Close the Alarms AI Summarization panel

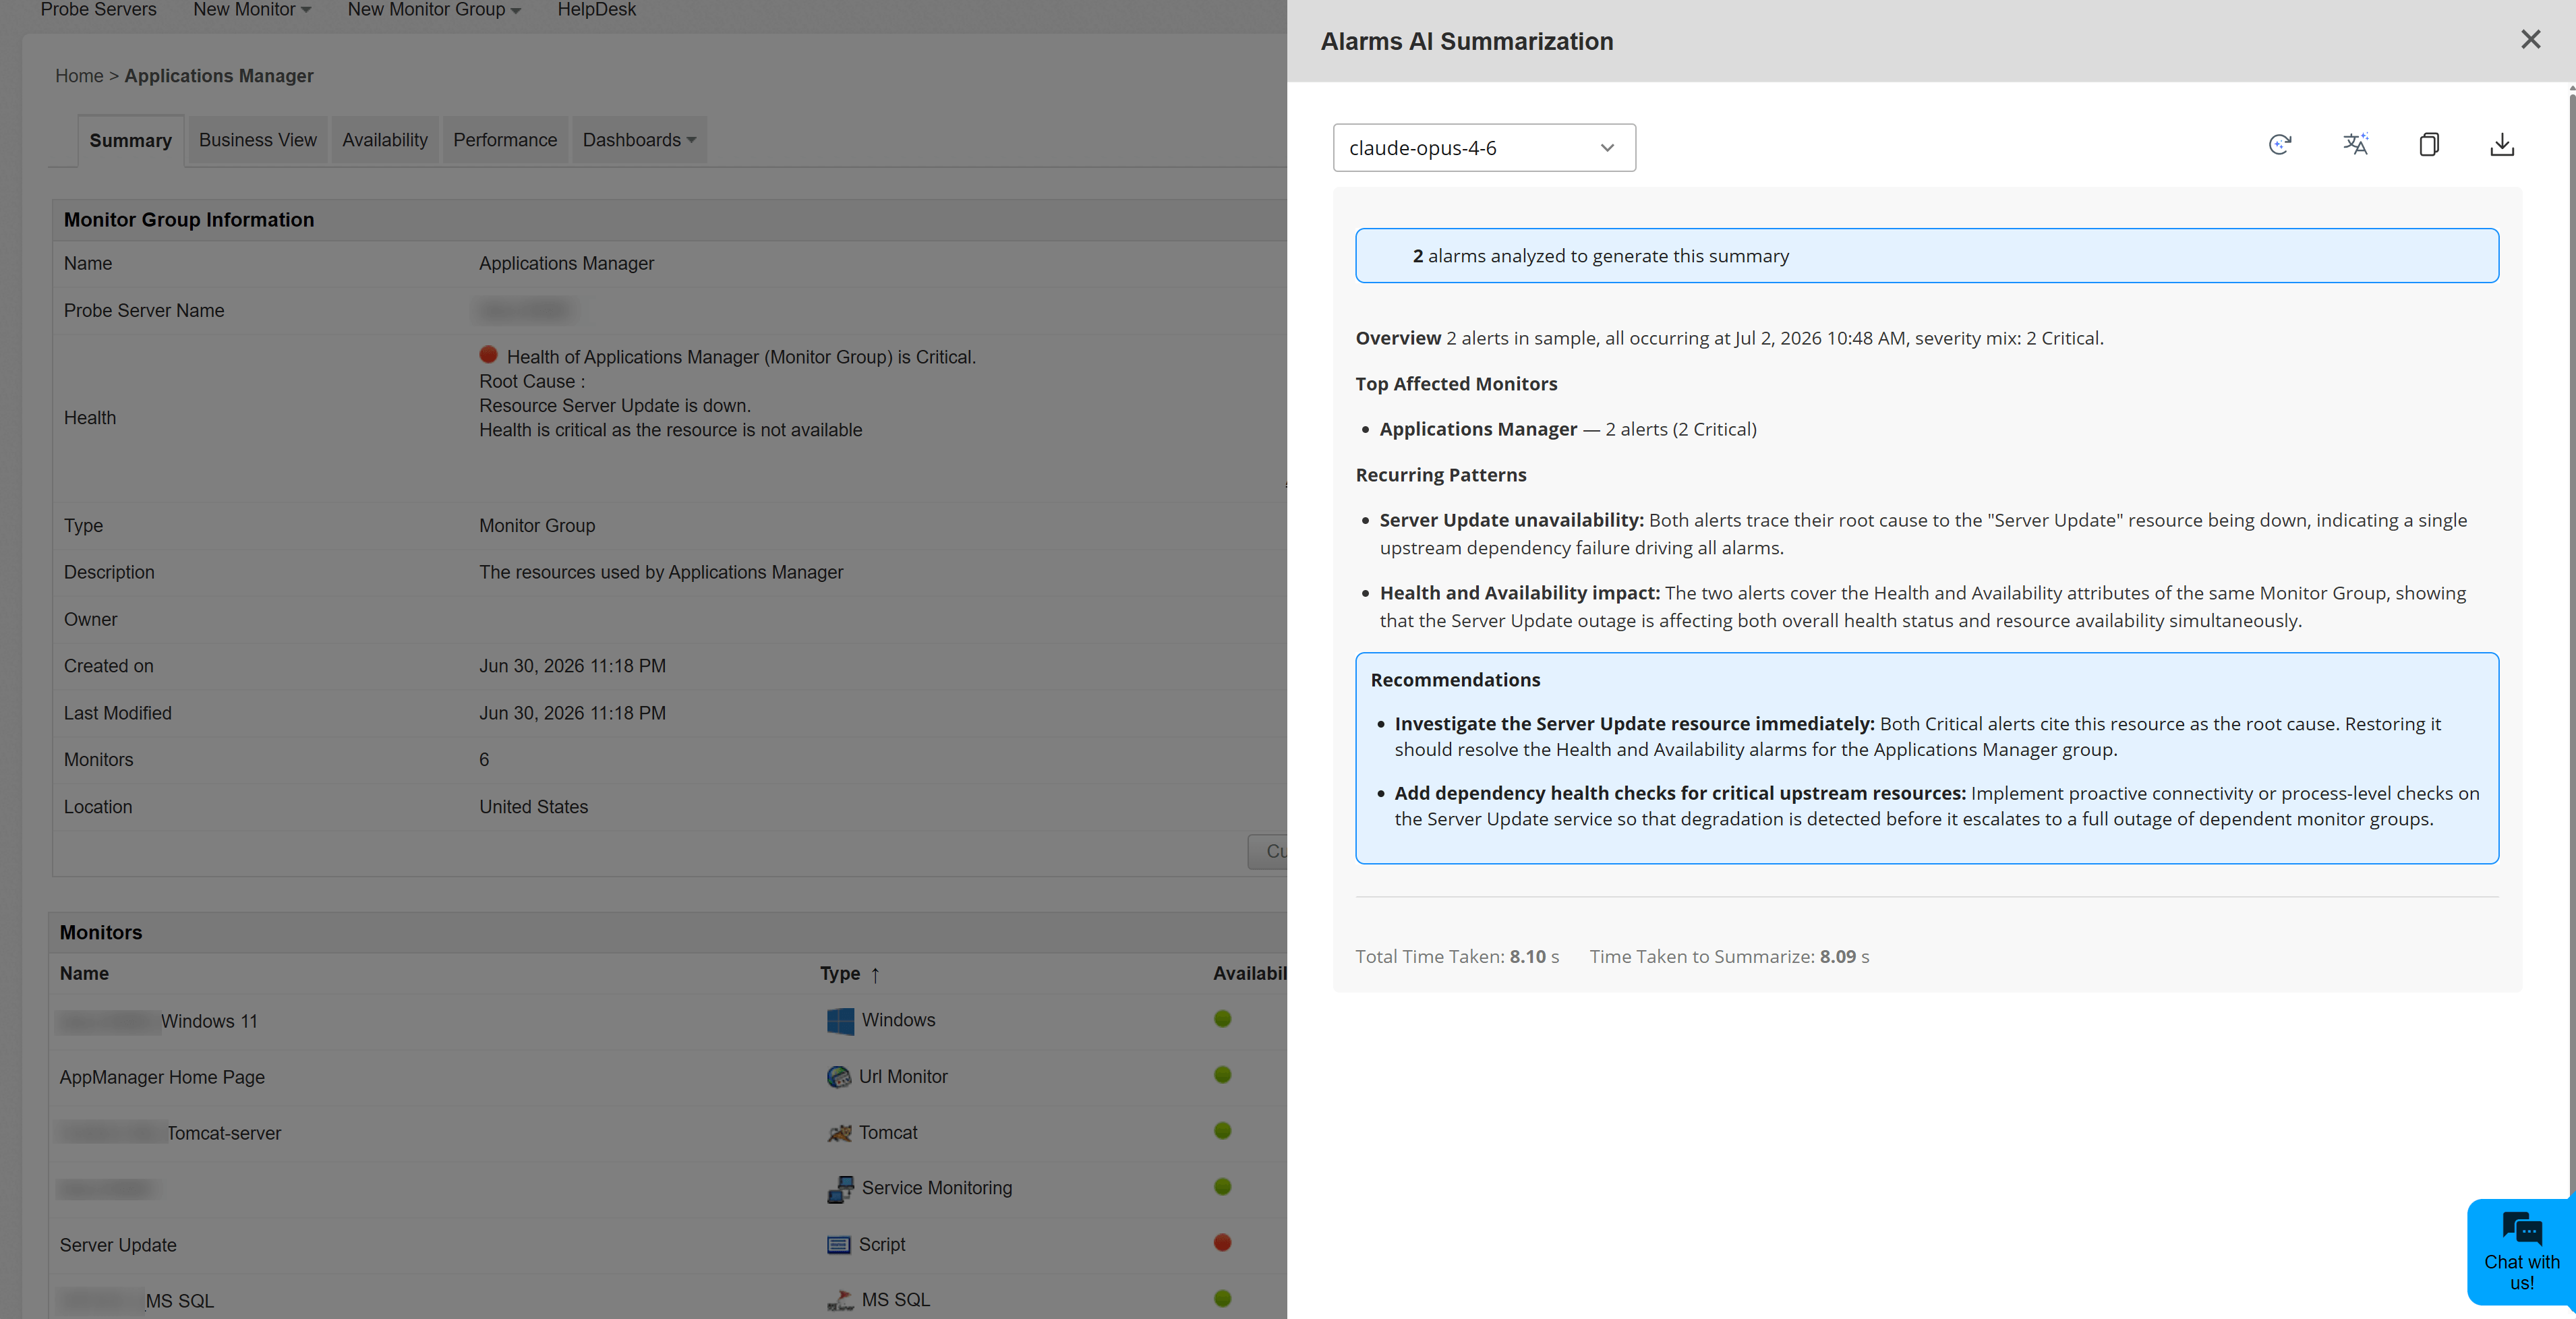[2530, 40]
